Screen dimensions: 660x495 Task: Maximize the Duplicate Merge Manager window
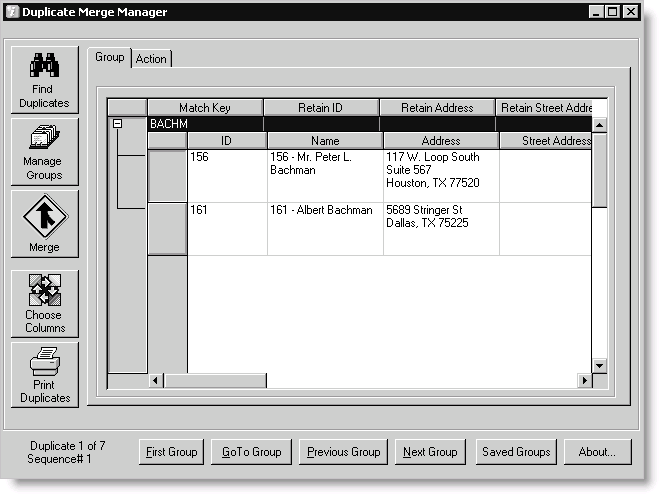(612, 12)
